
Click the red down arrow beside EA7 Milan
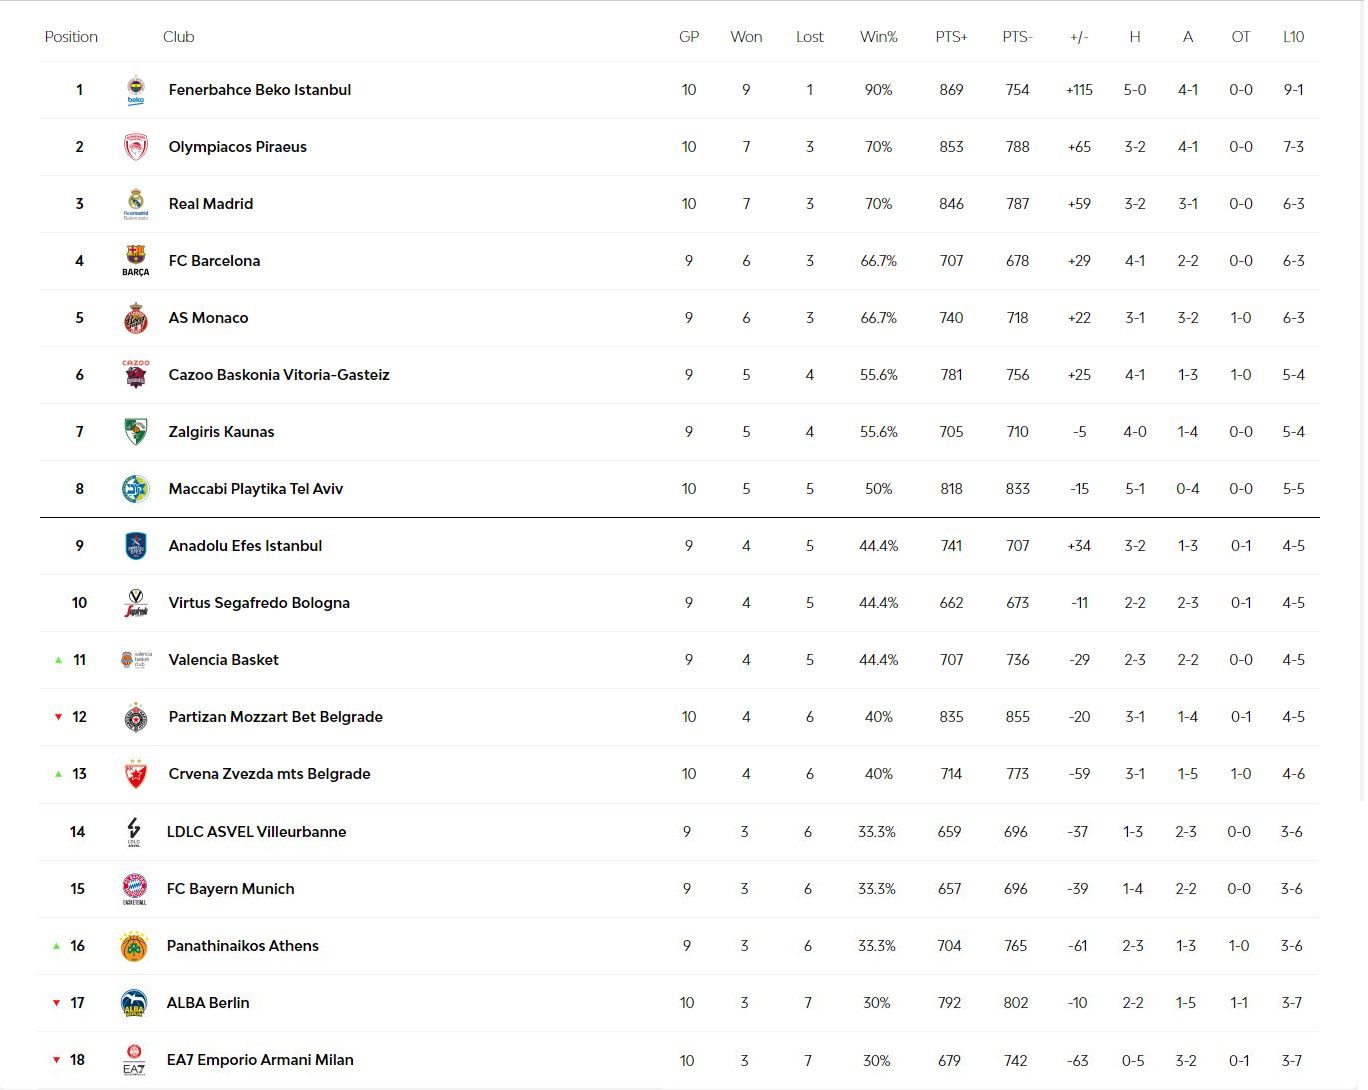pyautogui.click(x=56, y=1060)
